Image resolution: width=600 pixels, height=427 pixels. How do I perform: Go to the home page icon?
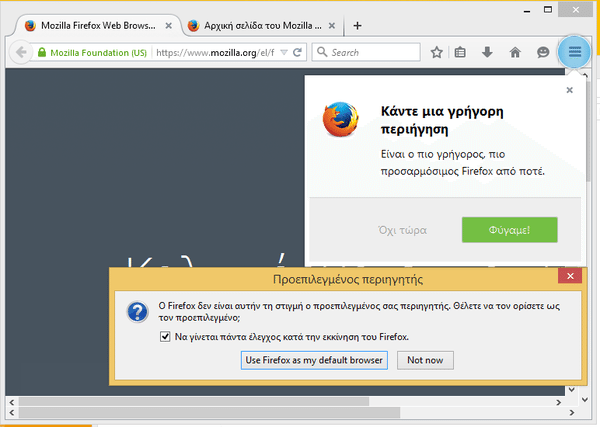coord(515,52)
